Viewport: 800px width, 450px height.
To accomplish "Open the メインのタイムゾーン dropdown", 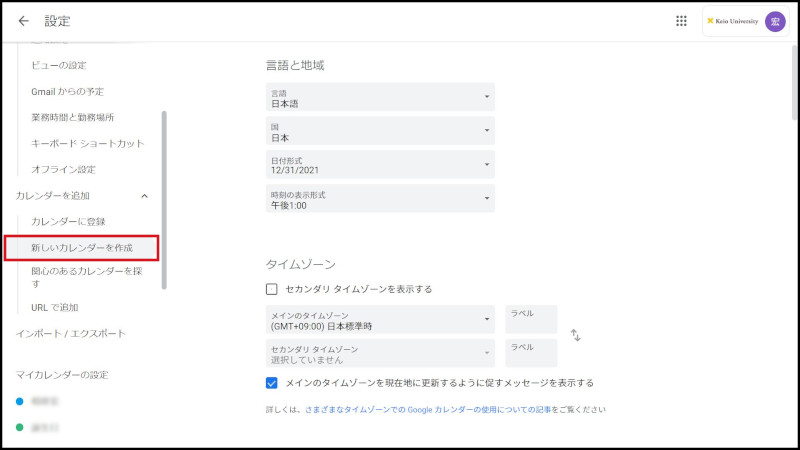I will 380,320.
